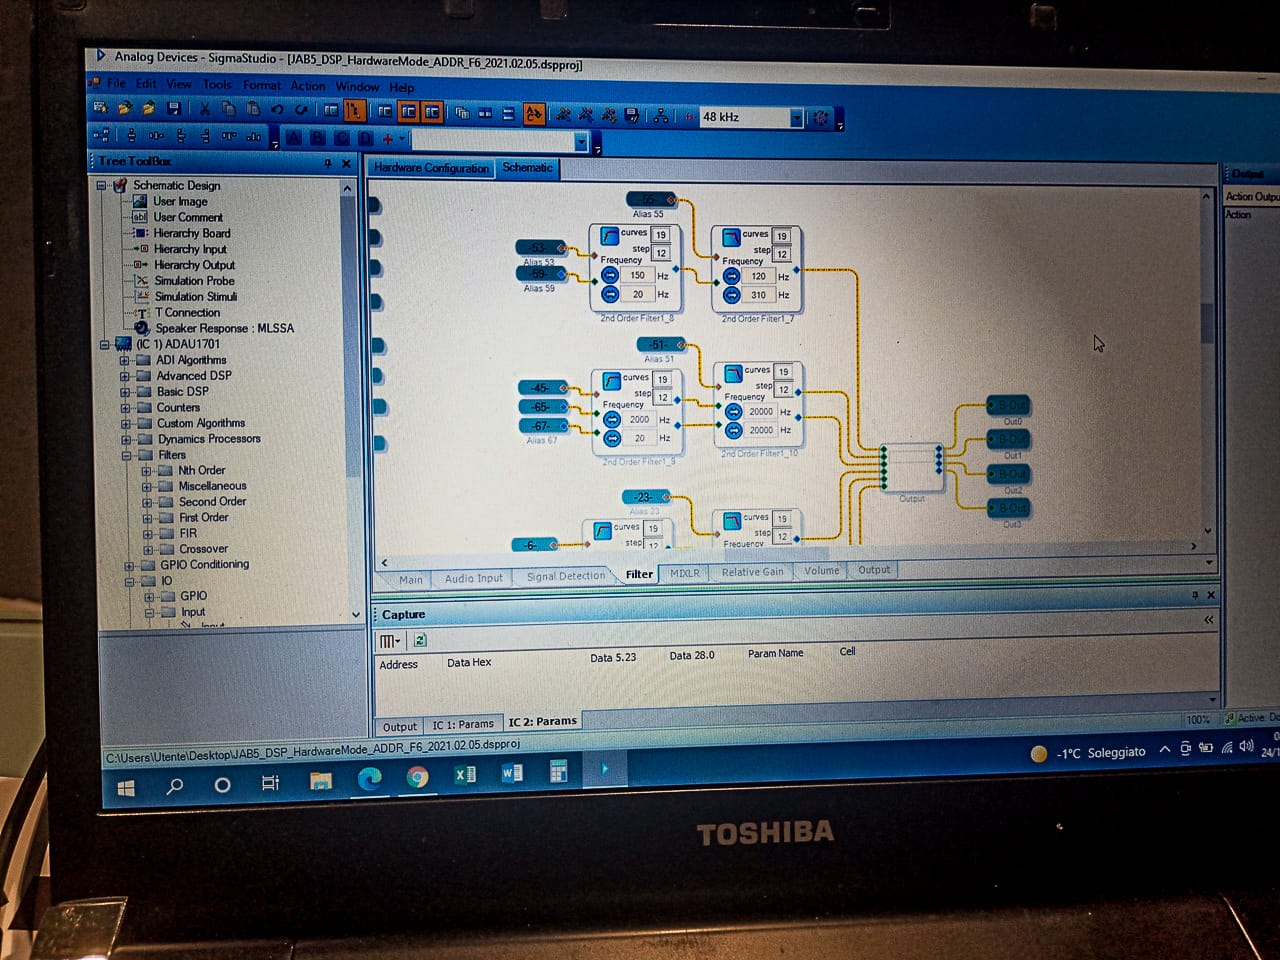The height and width of the screenshot is (960, 1280).
Task: Click the Data Hex column header
Action: coord(469,662)
